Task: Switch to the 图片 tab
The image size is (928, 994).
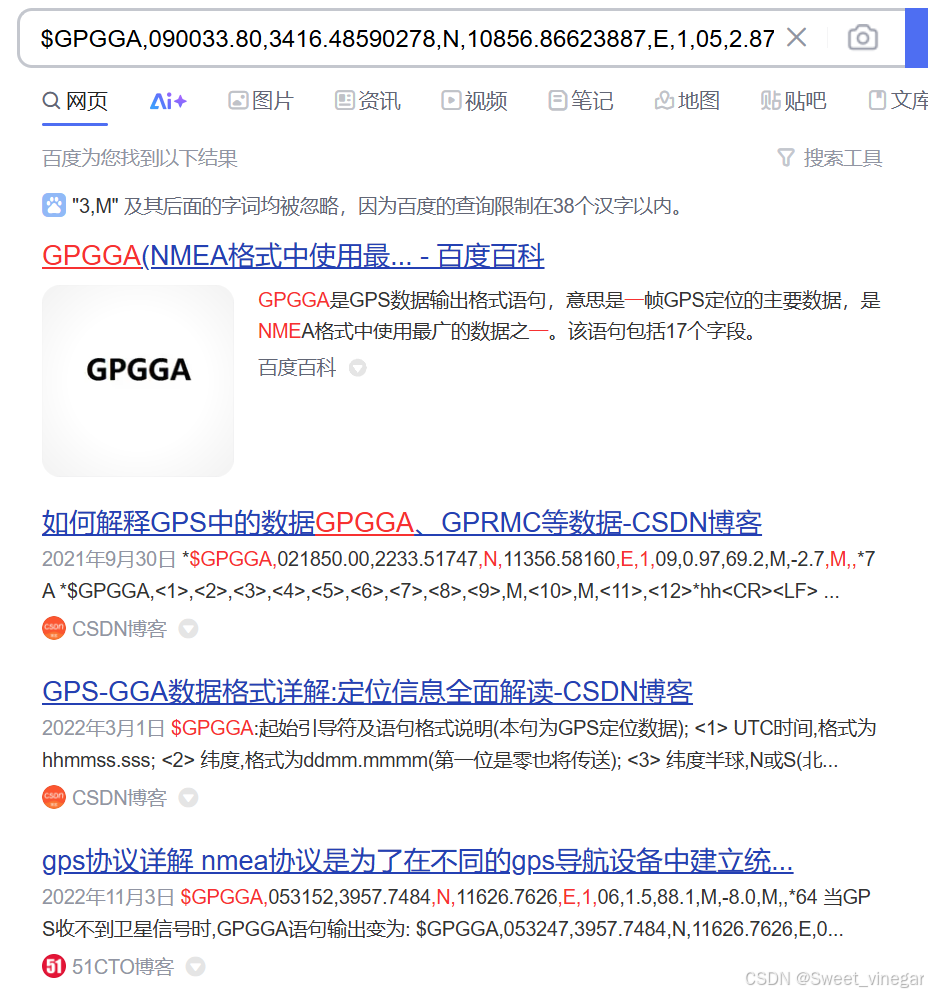Action: [x=261, y=101]
